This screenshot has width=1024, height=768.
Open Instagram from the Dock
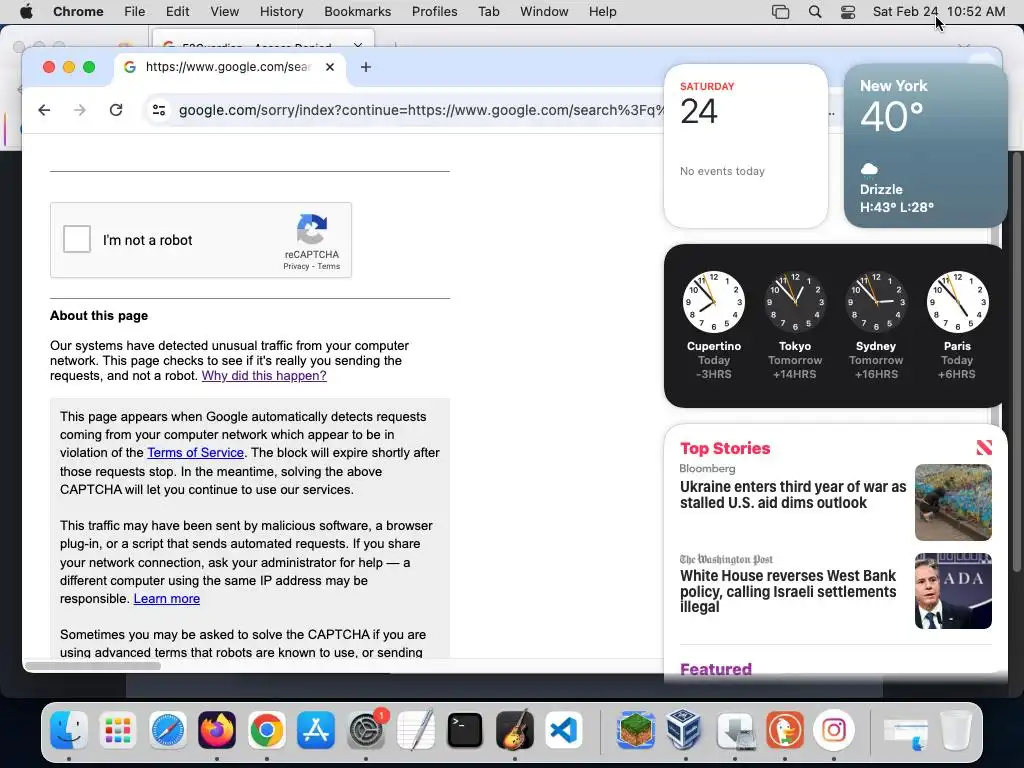point(834,729)
